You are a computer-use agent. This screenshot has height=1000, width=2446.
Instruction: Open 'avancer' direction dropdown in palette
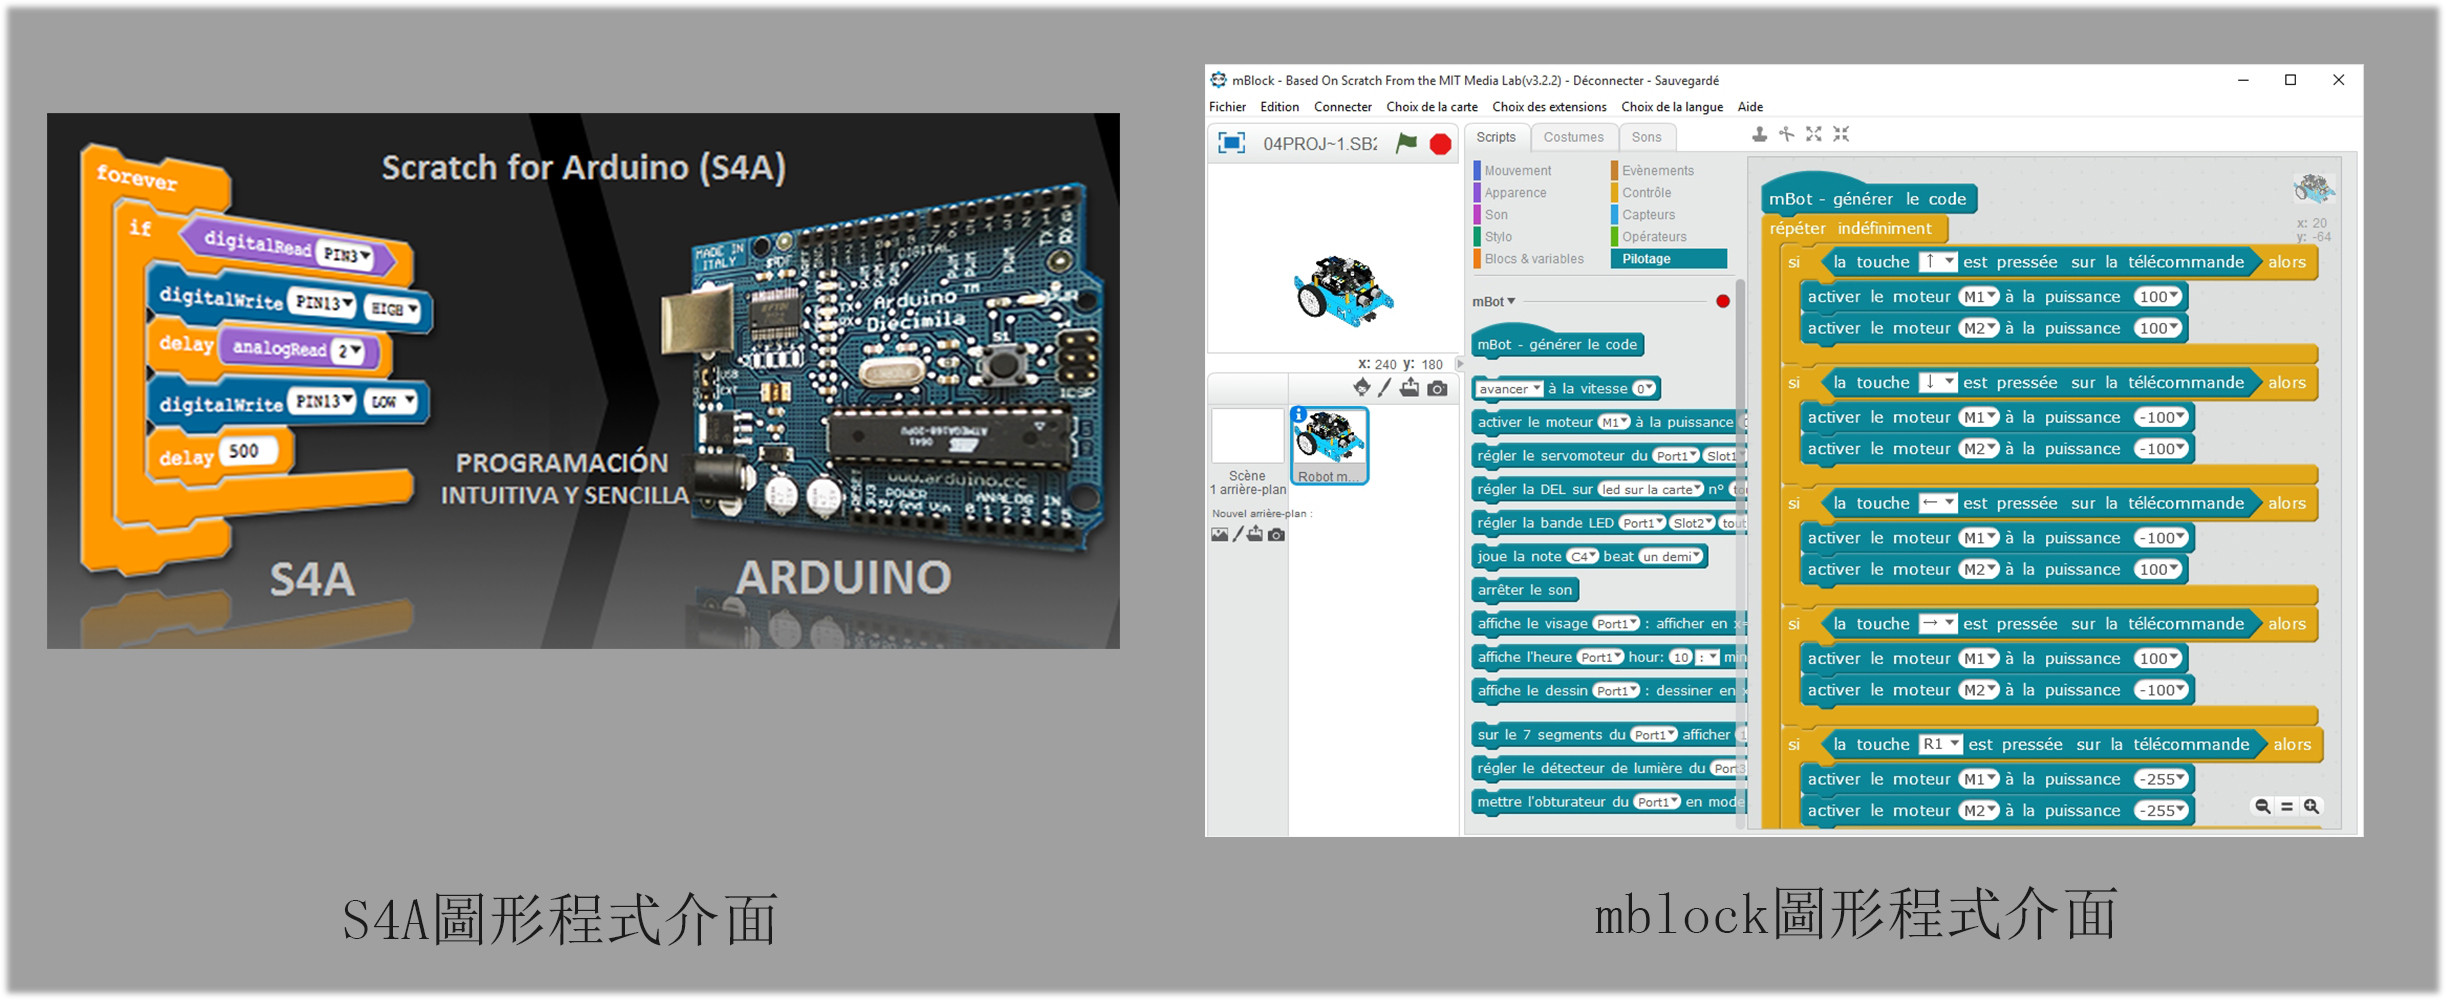(1510, 389)
